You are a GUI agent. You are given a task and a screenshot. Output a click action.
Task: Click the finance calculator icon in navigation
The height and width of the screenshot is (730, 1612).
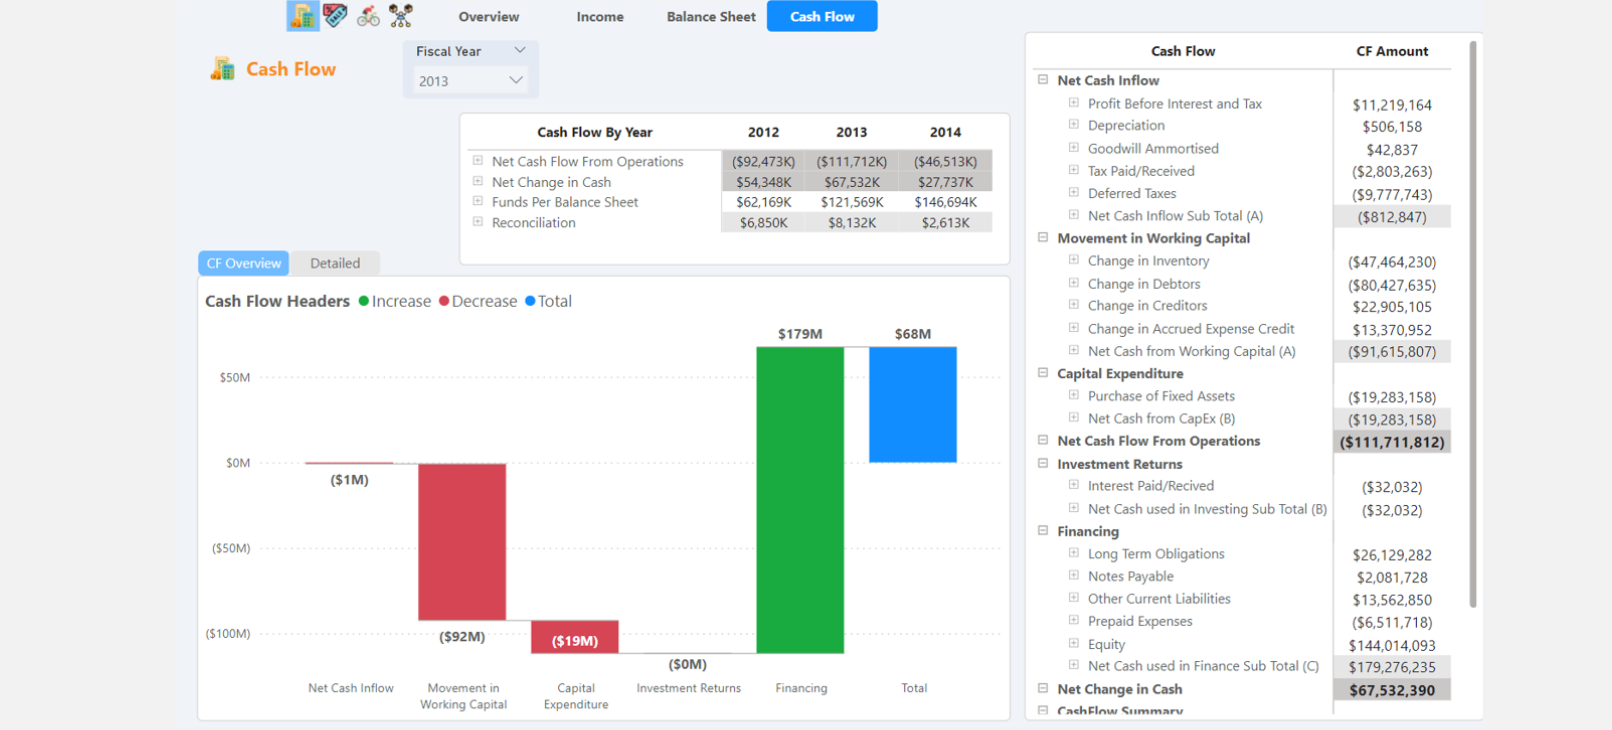point(302,16)
